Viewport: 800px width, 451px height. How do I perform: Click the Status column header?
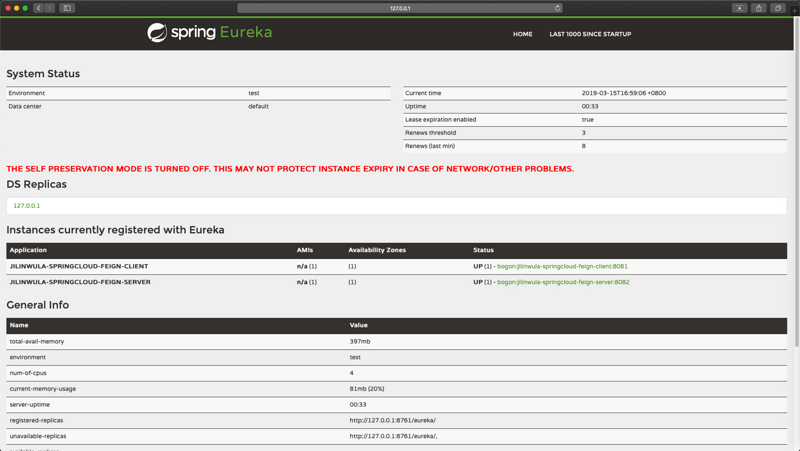point(483,250)
